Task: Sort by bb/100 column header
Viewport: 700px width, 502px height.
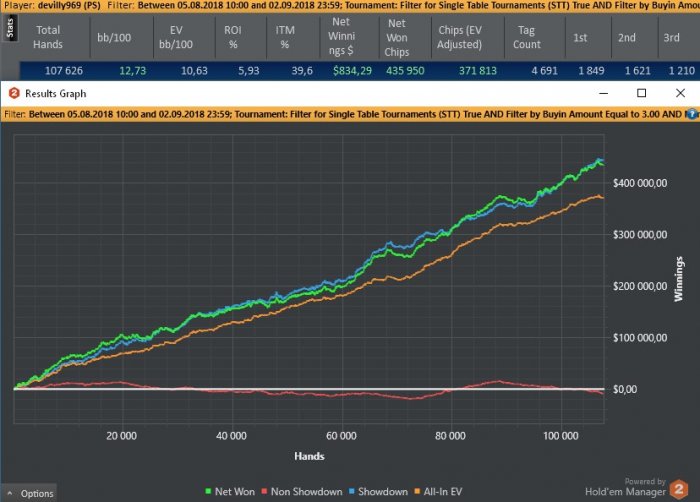Action: 114,37
